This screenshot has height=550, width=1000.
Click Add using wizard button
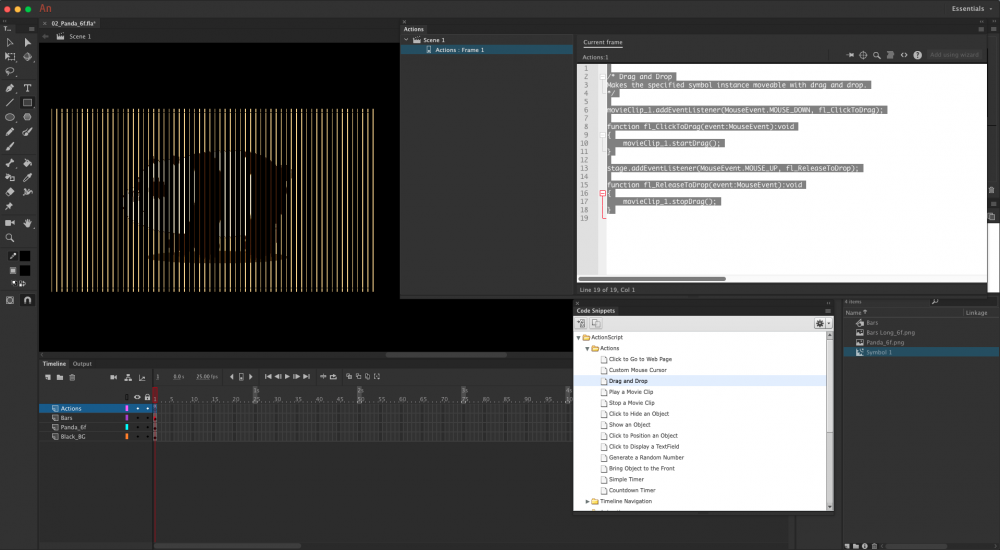954,55
